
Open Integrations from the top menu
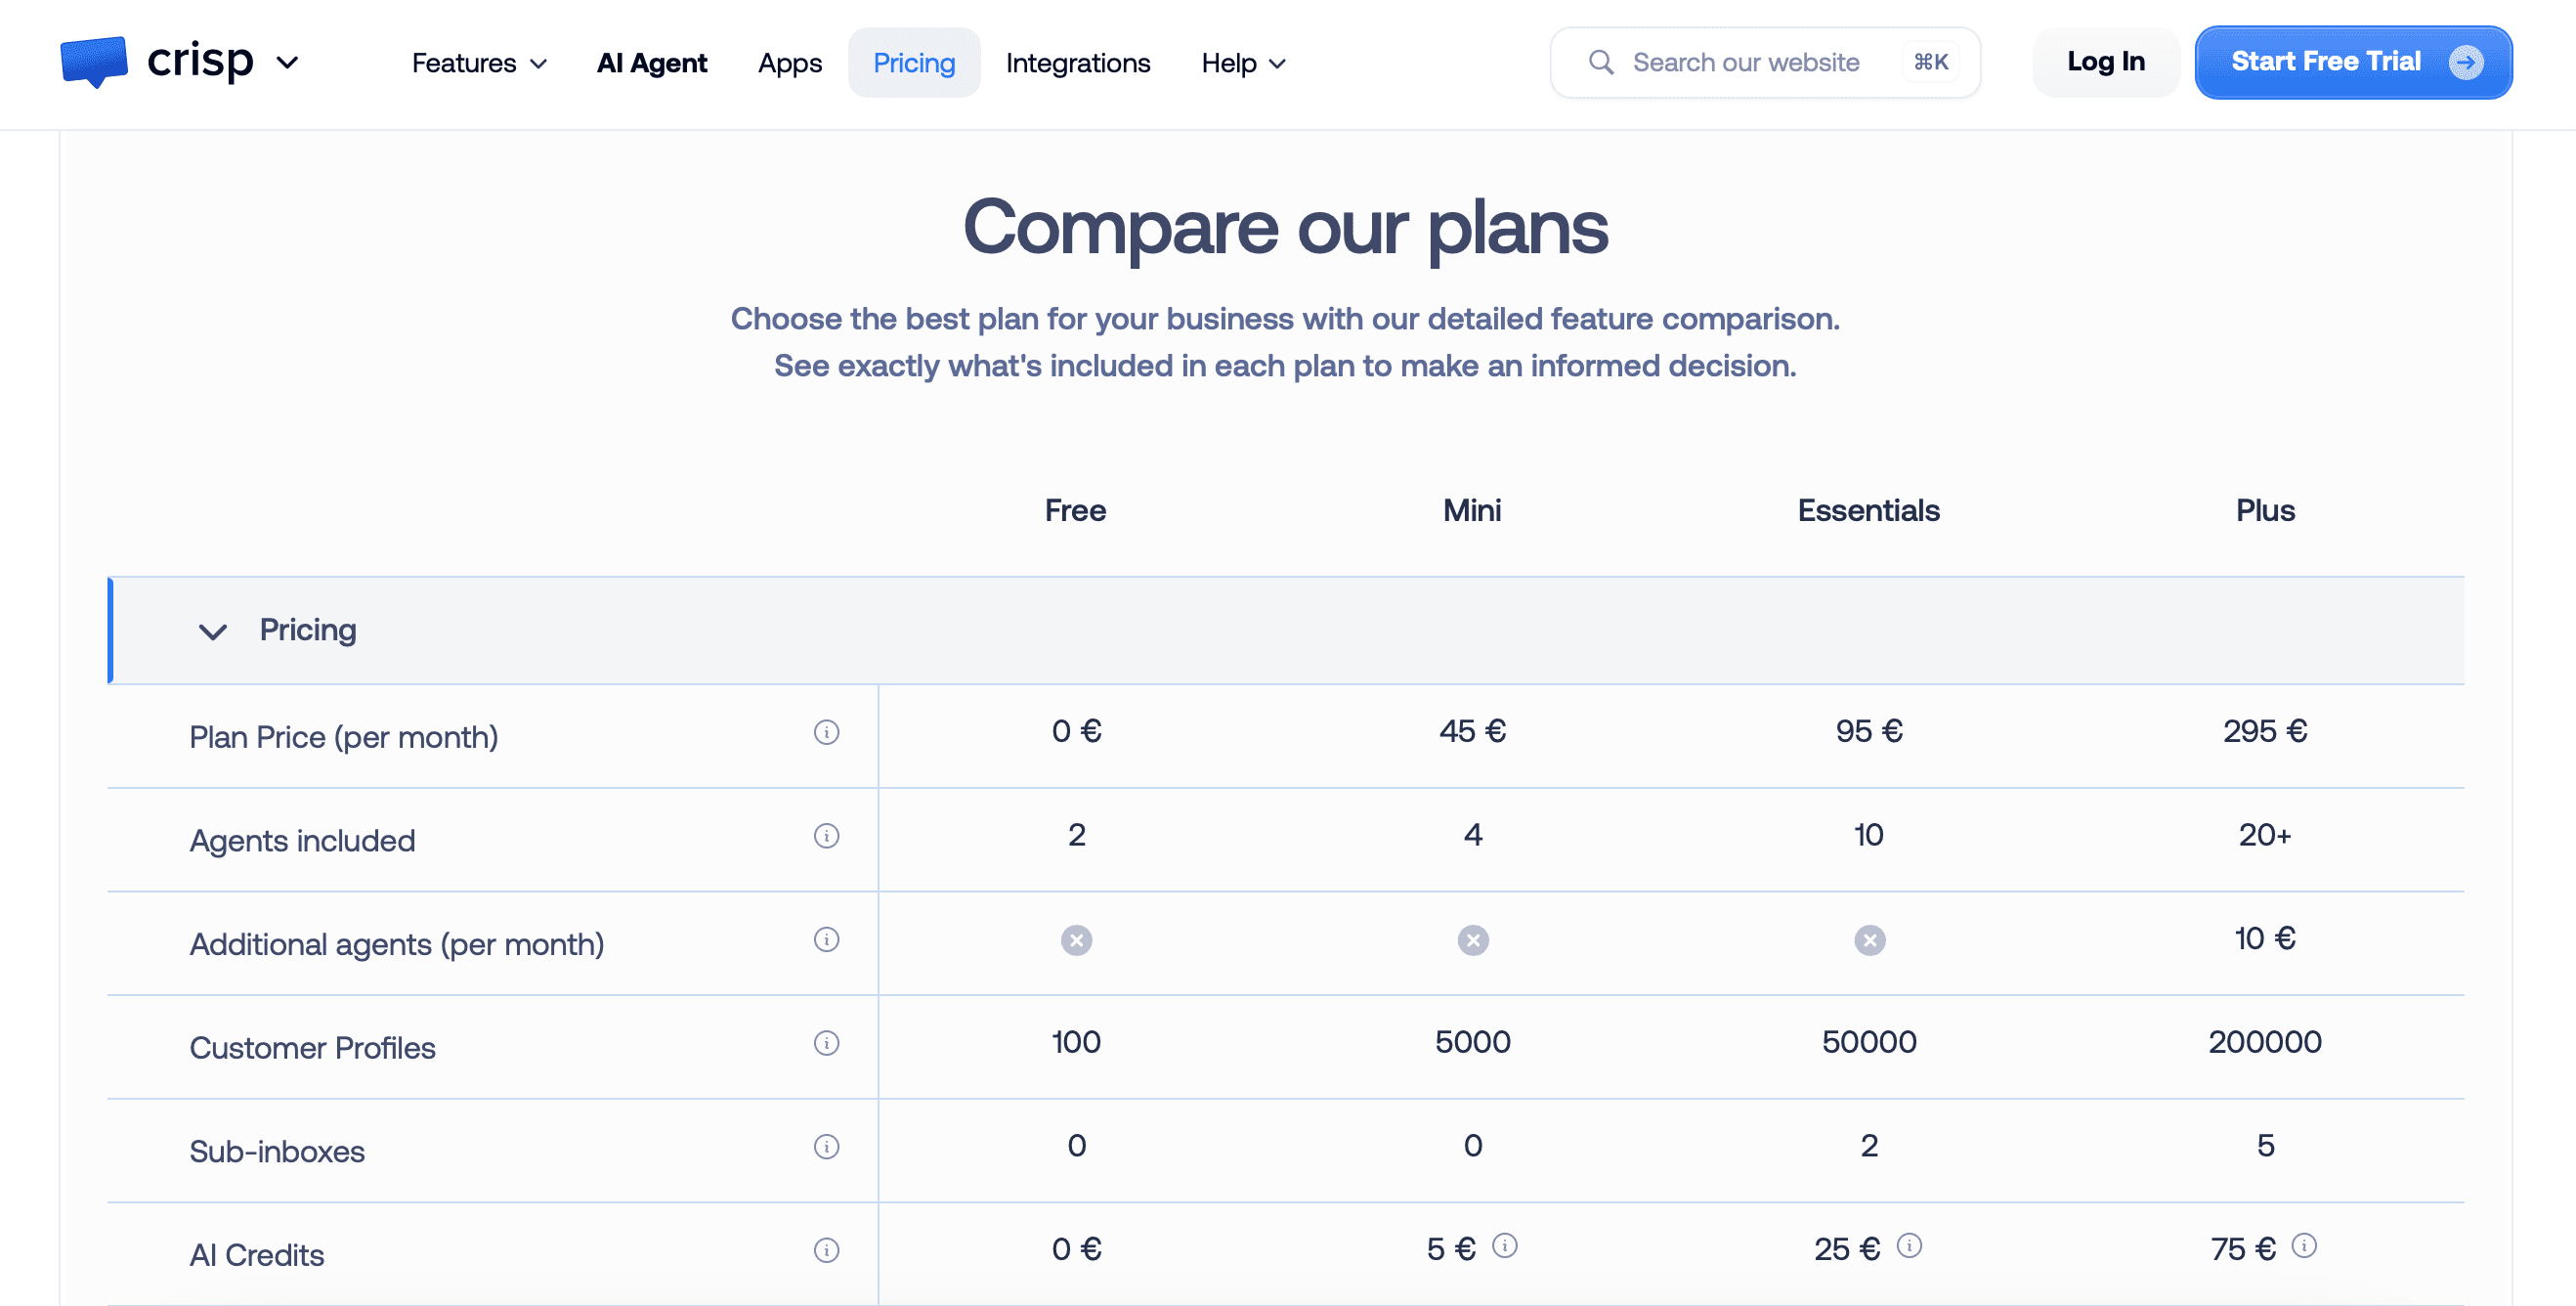pos(1077,63)
